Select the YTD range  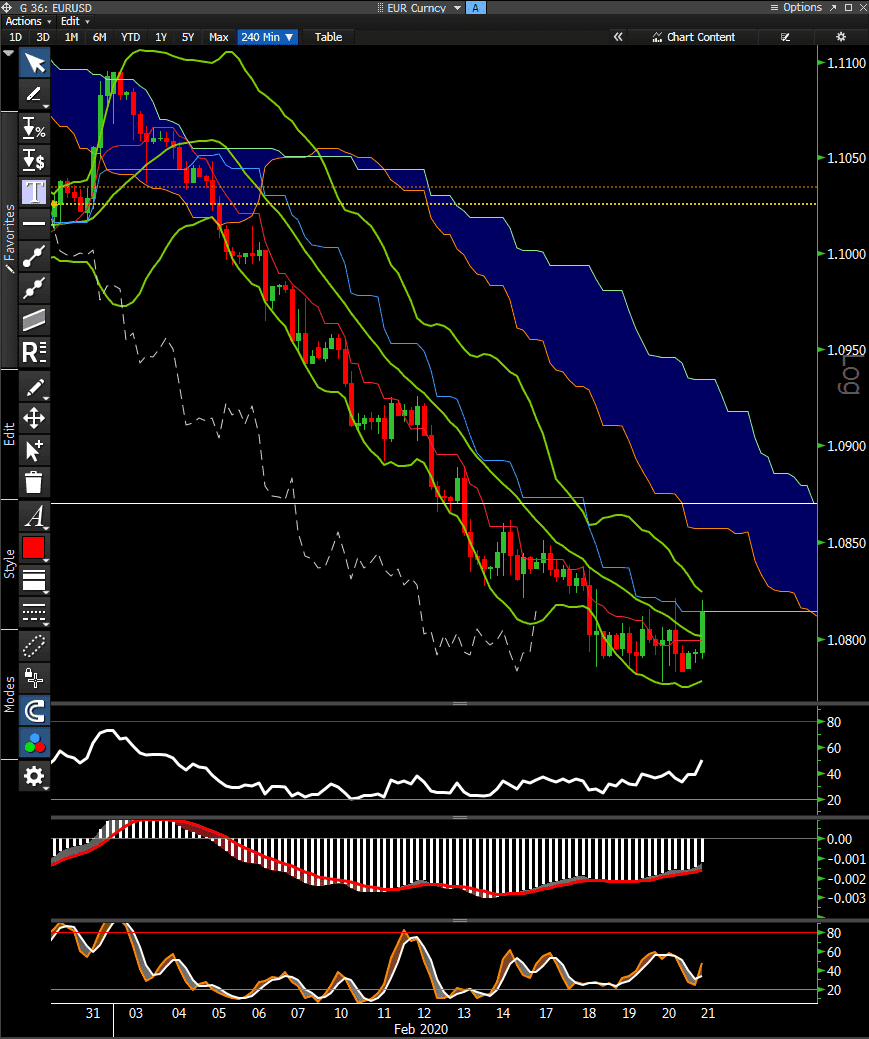tap(131, 37)
